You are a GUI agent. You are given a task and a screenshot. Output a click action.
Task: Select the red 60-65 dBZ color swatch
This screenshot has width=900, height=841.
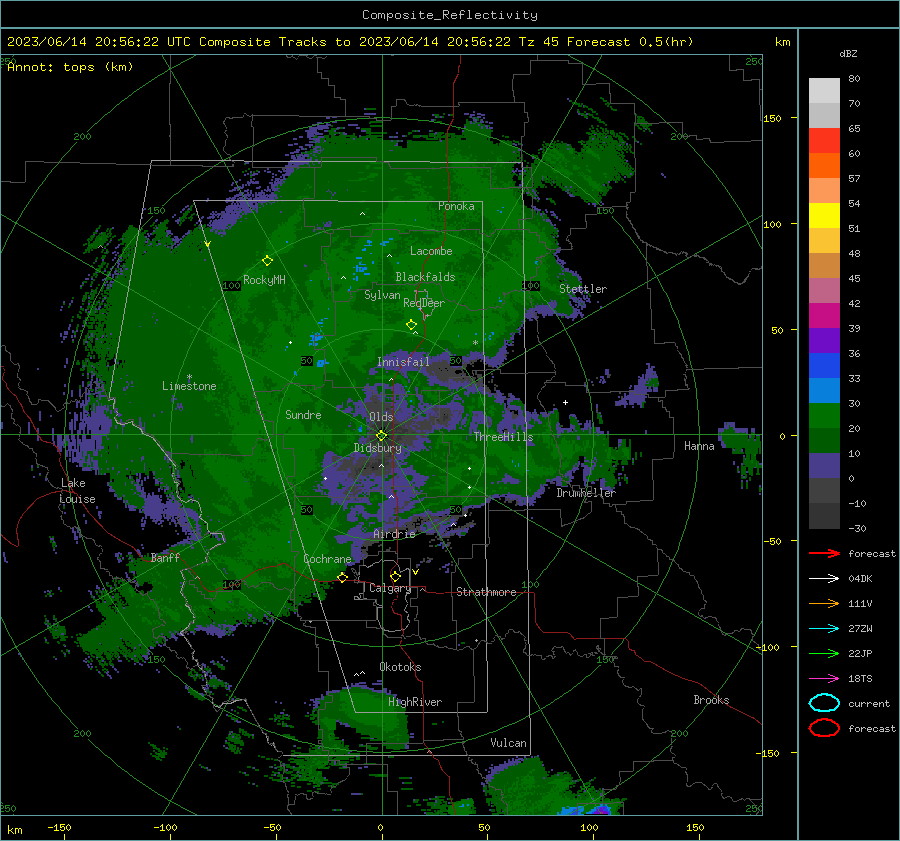pyautogui.click(x=824, y=141)
